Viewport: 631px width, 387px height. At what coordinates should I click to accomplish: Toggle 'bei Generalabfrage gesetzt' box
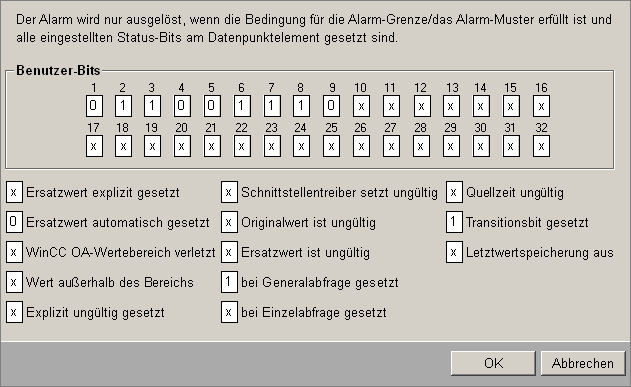[229, 282]
